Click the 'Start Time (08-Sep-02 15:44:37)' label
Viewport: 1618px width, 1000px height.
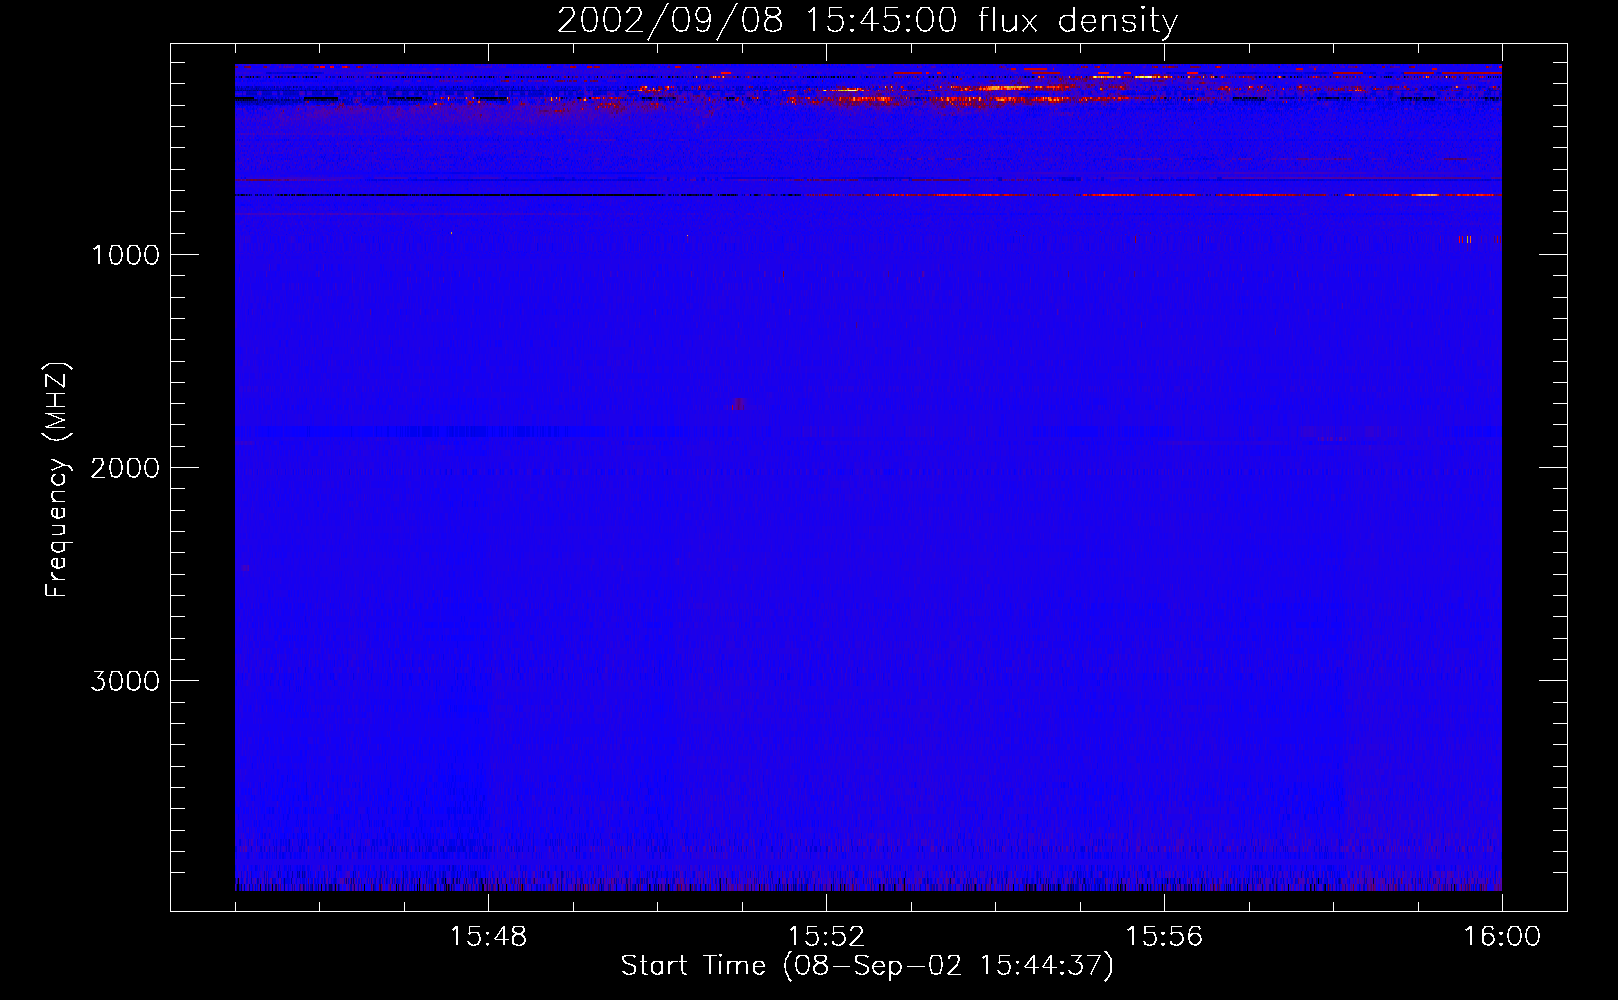[867, 966]
